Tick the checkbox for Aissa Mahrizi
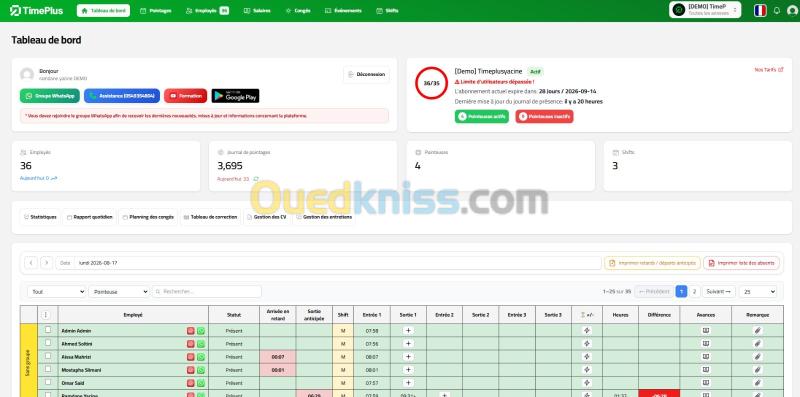 tap(48, 356)
